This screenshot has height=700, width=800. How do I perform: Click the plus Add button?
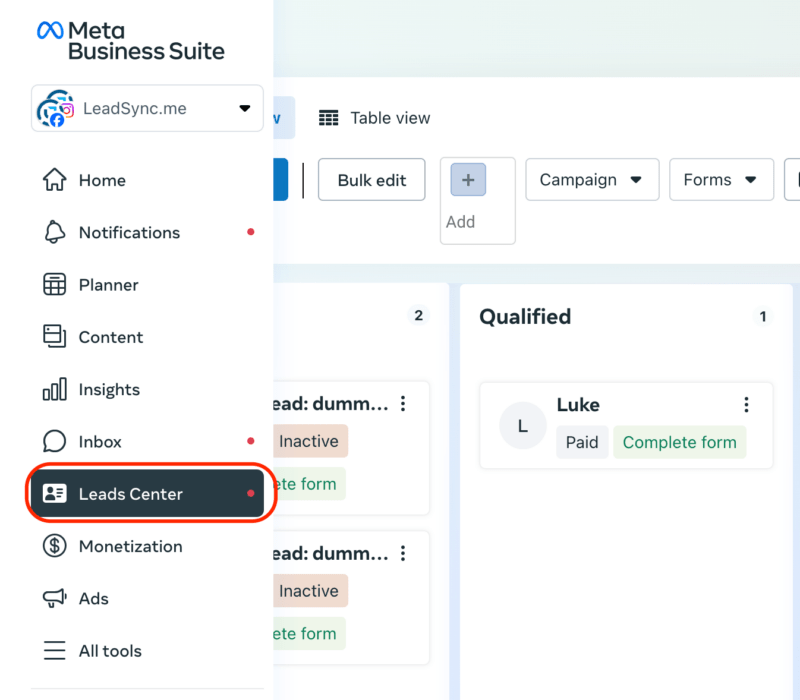pyautogui.click(x=467, y=181)
